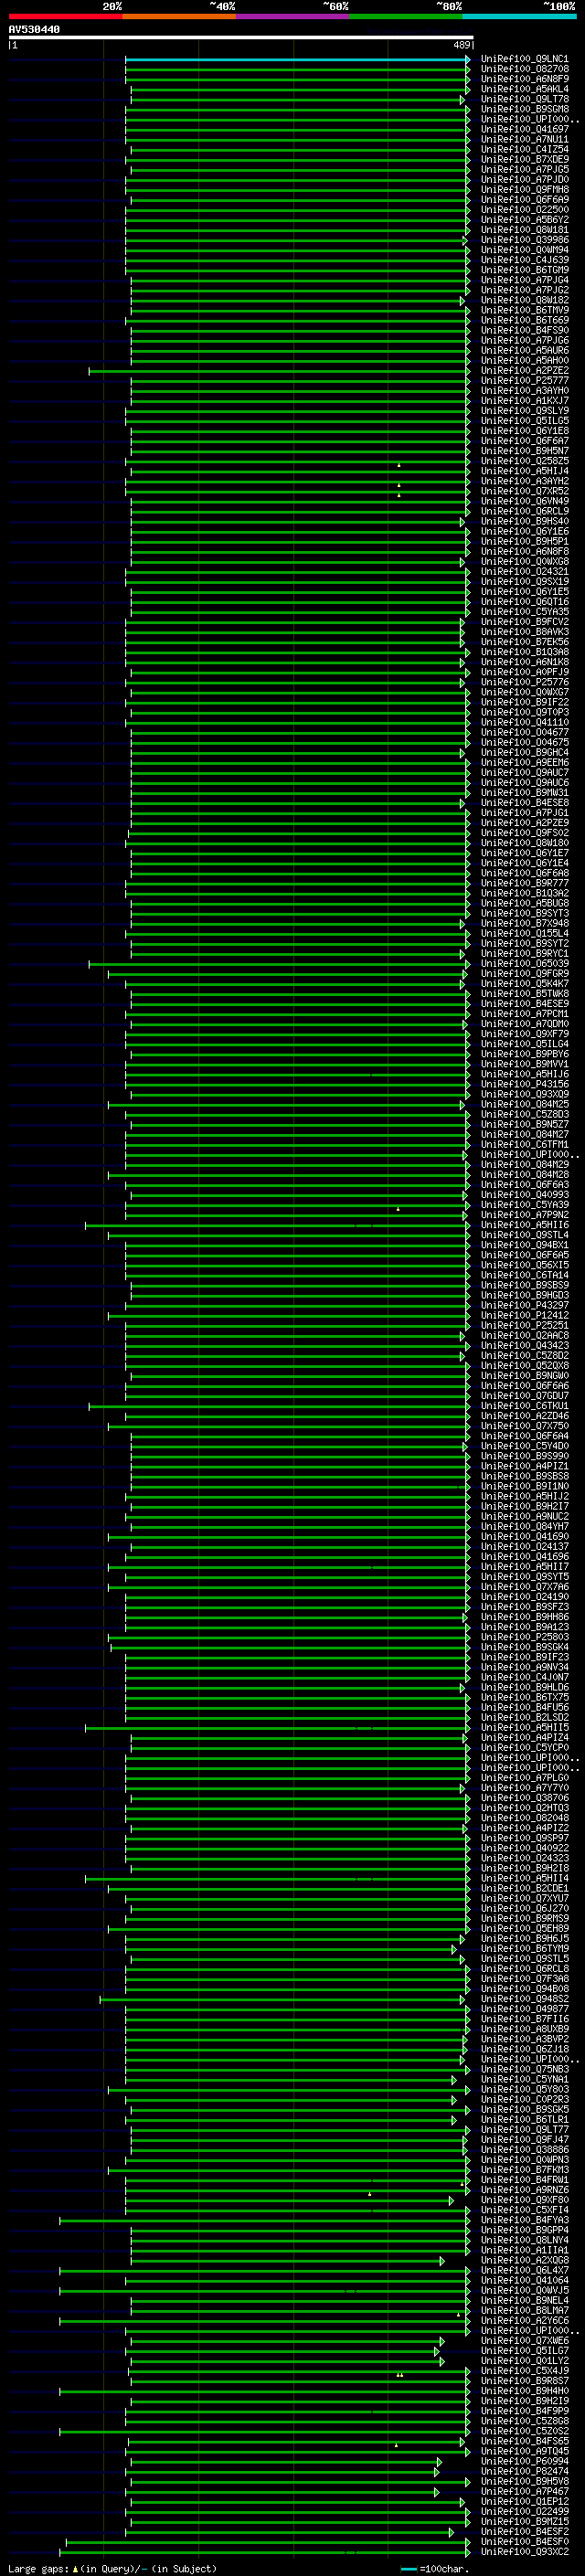Select hit label UniRef100_C4J639
Viewport: 585px width, 2576px height.
[x=524, y=260]
